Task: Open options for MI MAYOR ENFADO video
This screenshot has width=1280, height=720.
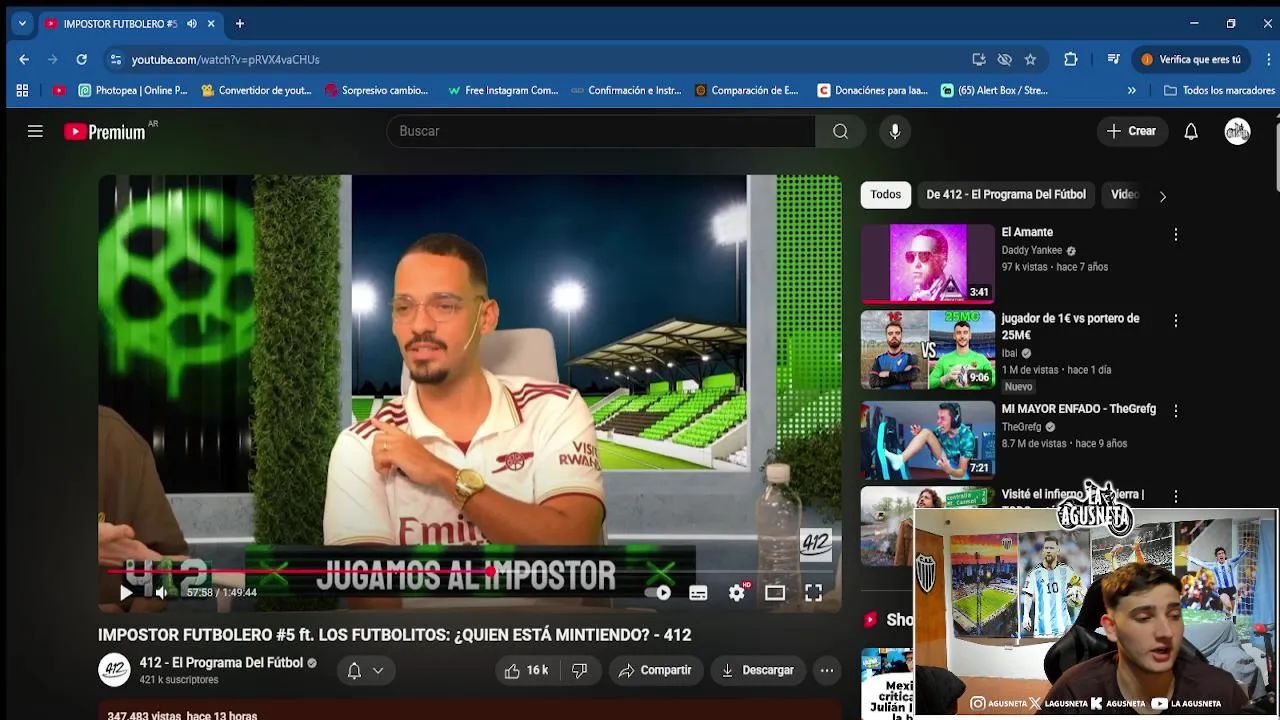Action: (x=1176, y=411)
